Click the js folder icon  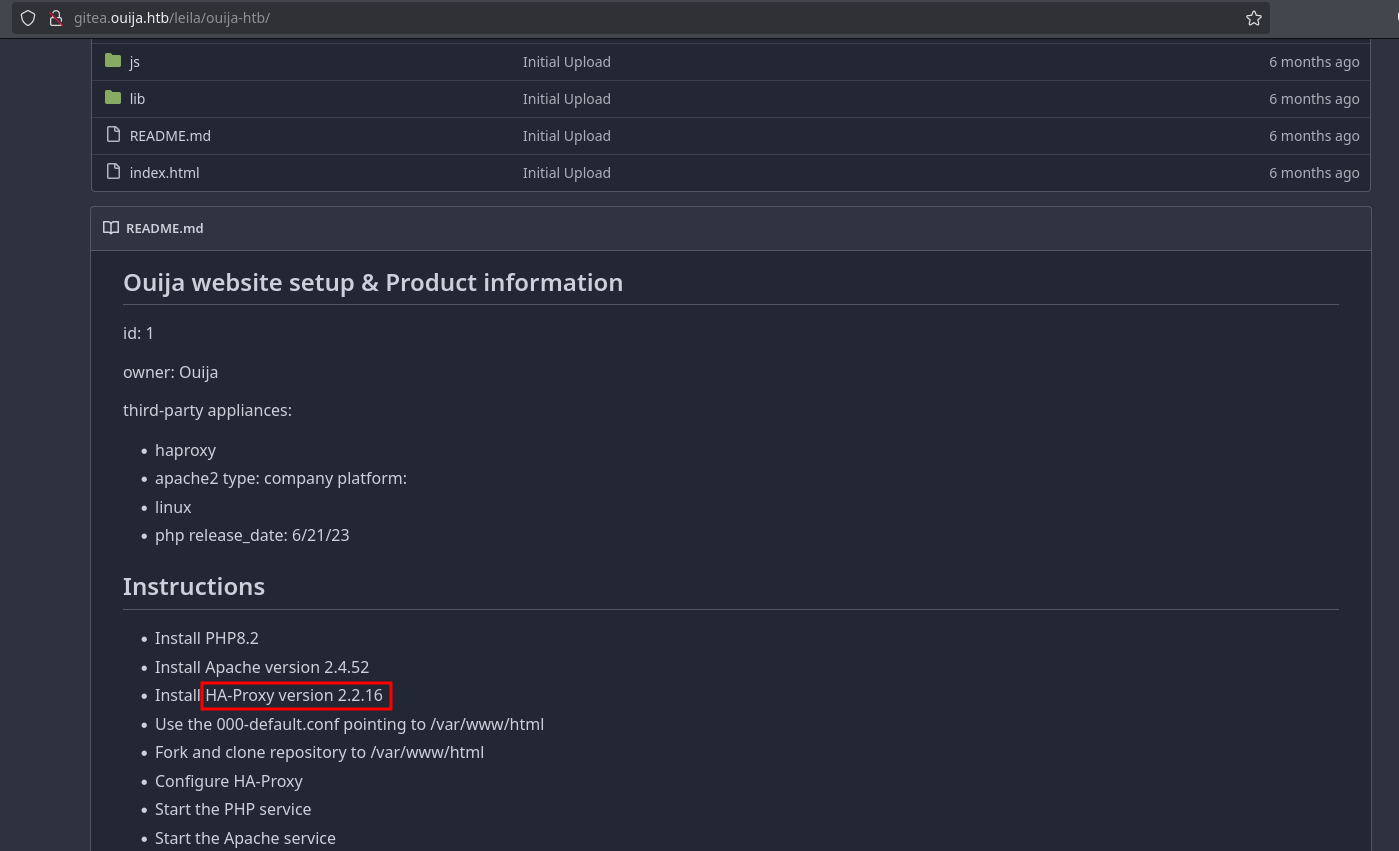pyautogui.click(x=113, y=61)
